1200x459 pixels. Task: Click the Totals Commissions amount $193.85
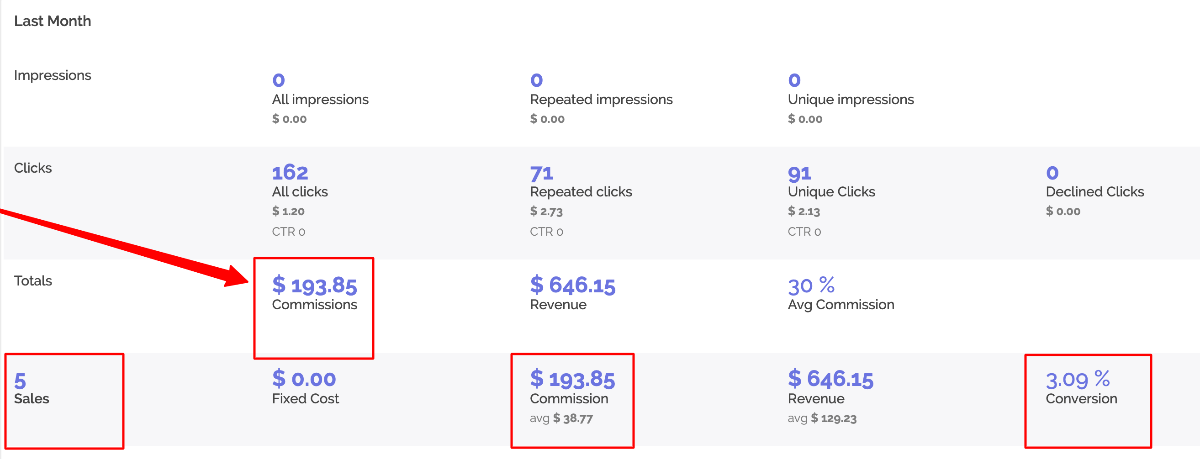tap(314, 286)
